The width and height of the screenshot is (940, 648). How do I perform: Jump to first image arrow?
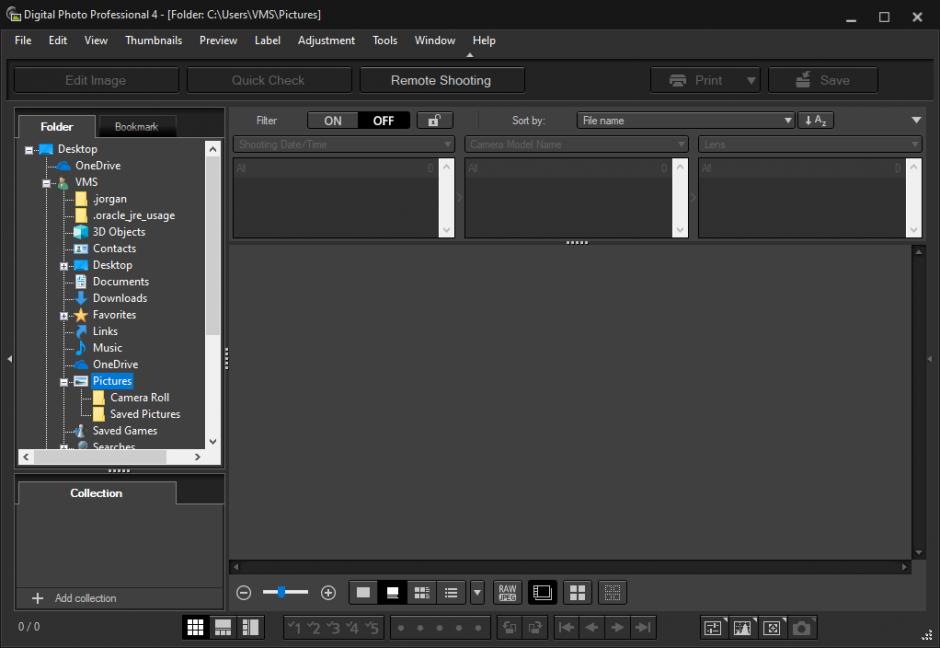coord(567,628)
